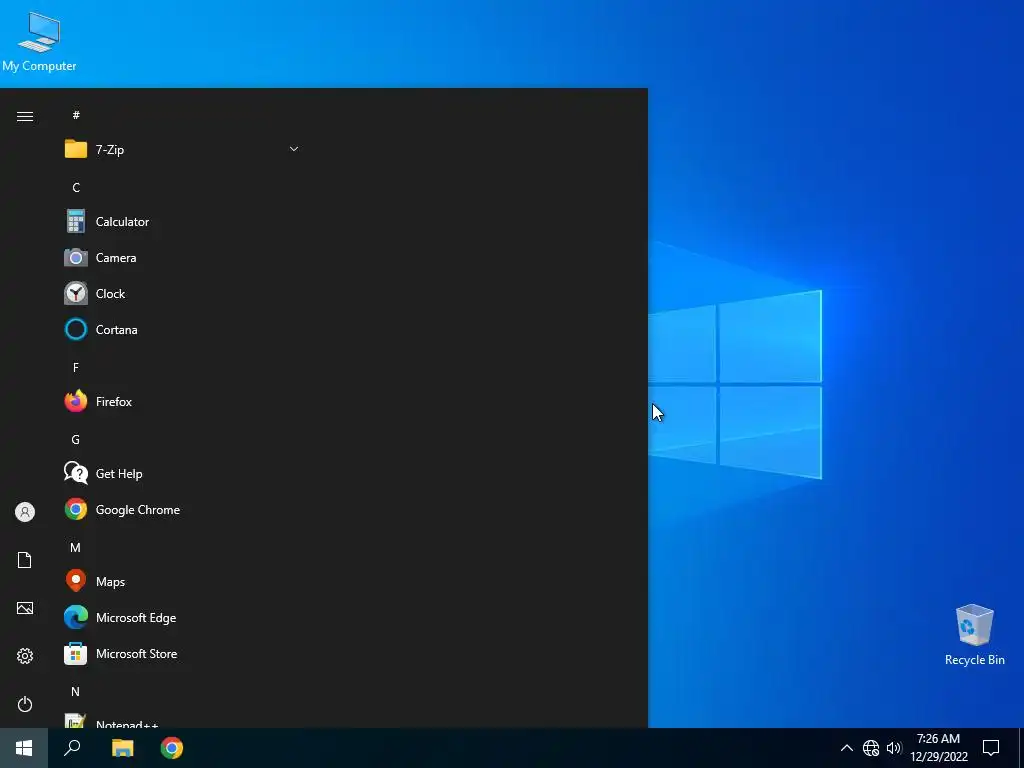Click the Show desktop strip
Viewport: 1024px width, 768px height.
pyautogui.click(x=1021, y=748)
